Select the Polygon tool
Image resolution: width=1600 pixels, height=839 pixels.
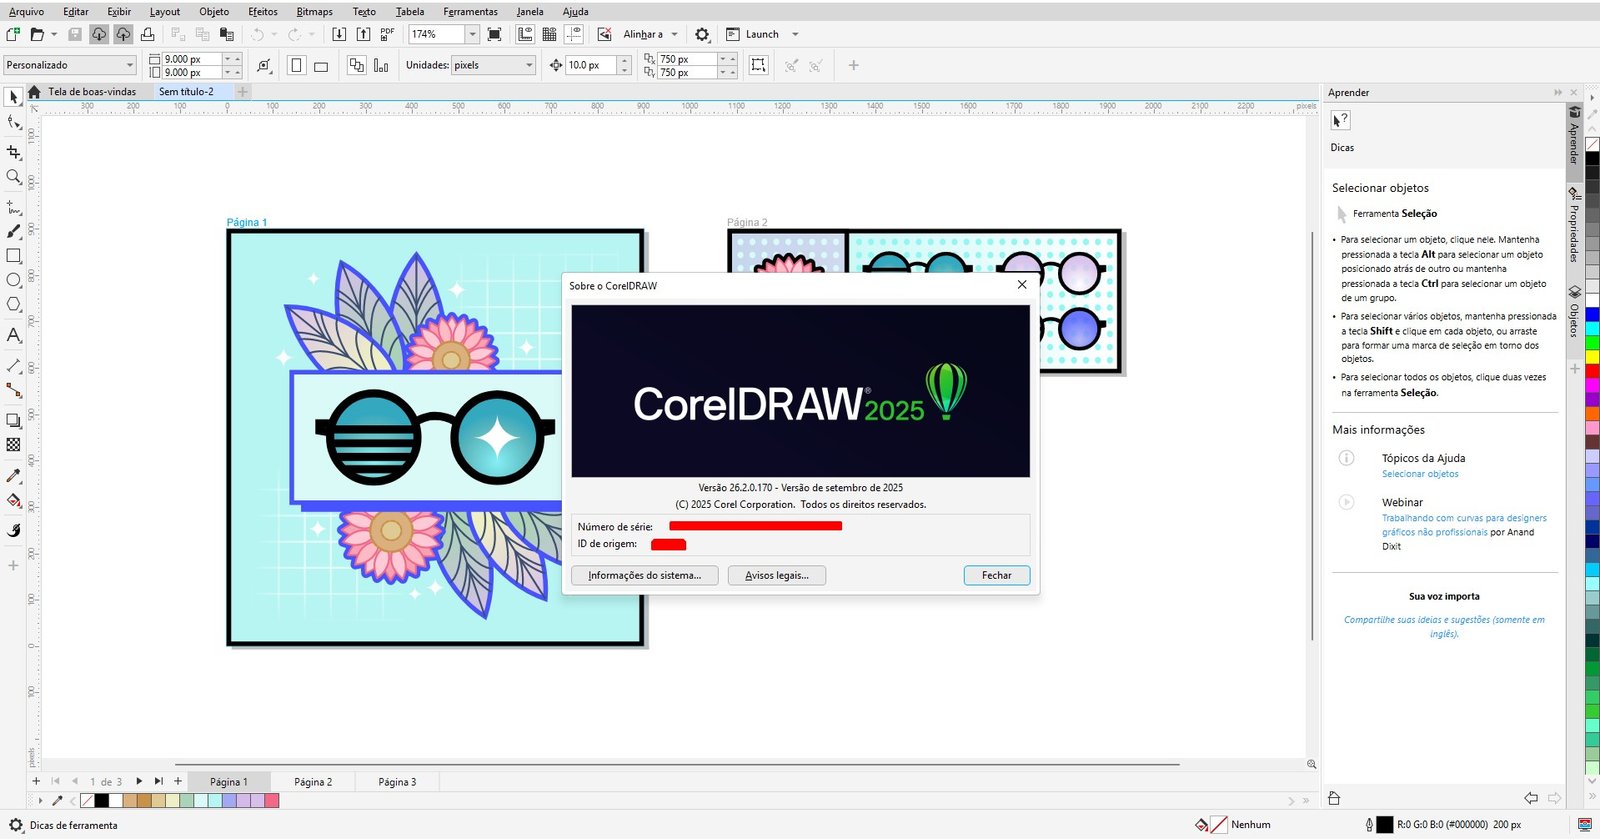pos(13,305)
